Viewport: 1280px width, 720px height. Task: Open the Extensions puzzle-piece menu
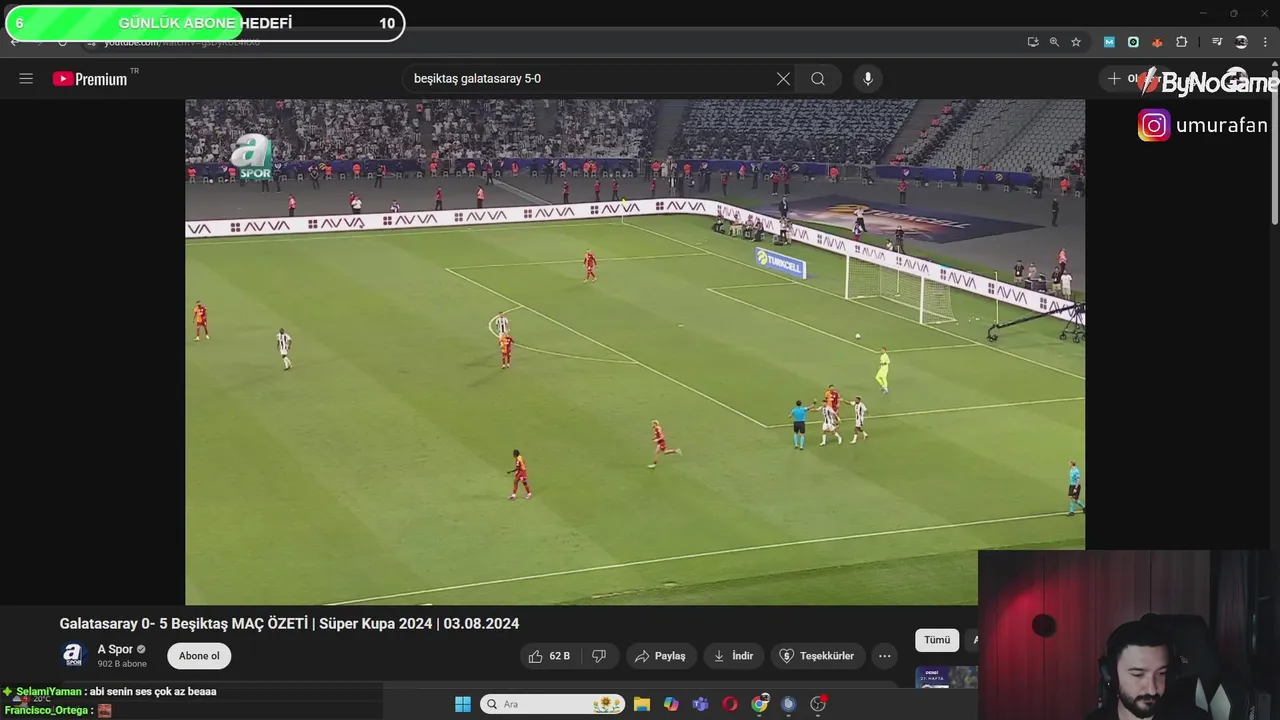click(x=1182, y=42)
